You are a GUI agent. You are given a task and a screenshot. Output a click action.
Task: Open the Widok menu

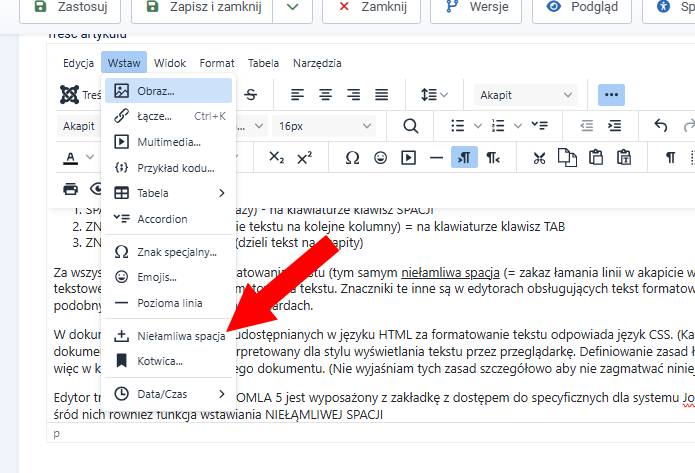tap(170, 63)
